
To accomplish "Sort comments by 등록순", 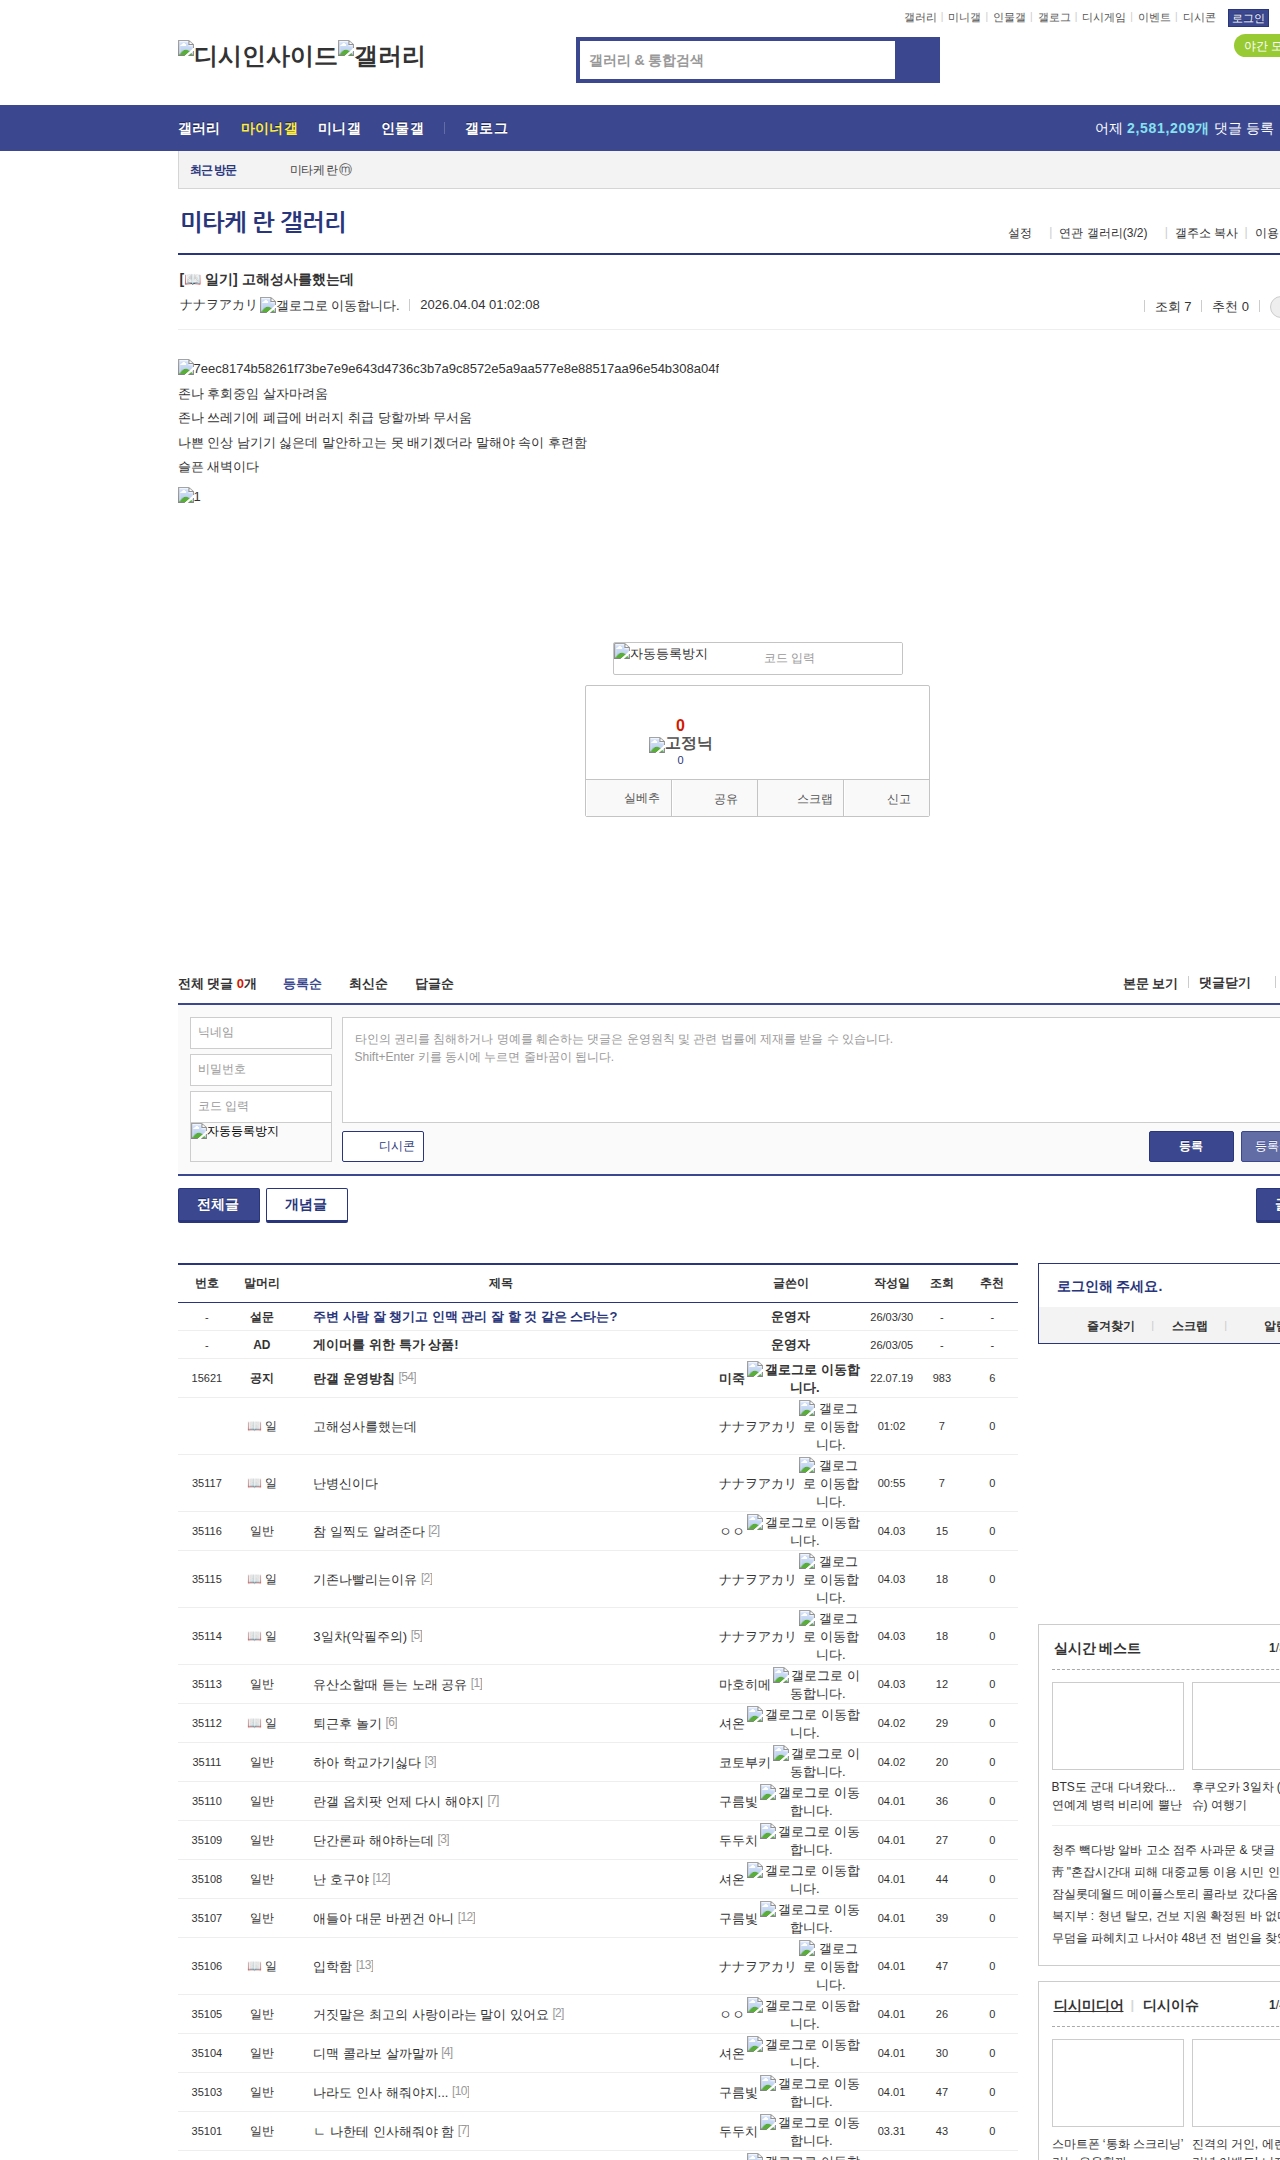I will coord(302,984).
